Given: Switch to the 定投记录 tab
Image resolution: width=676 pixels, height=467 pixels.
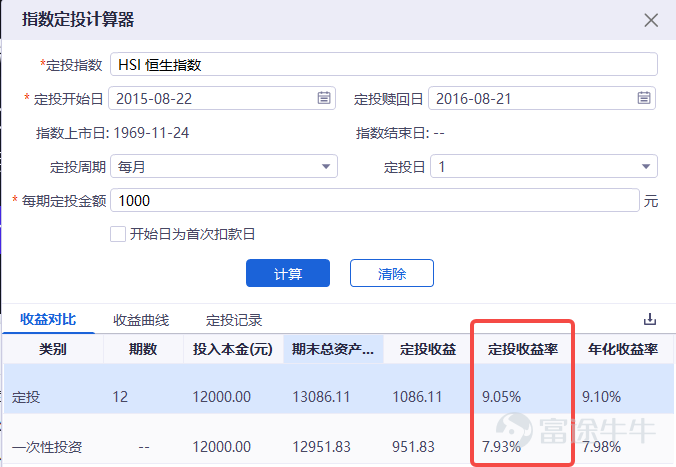Looking at the screenshot, I should coord(234,320).
